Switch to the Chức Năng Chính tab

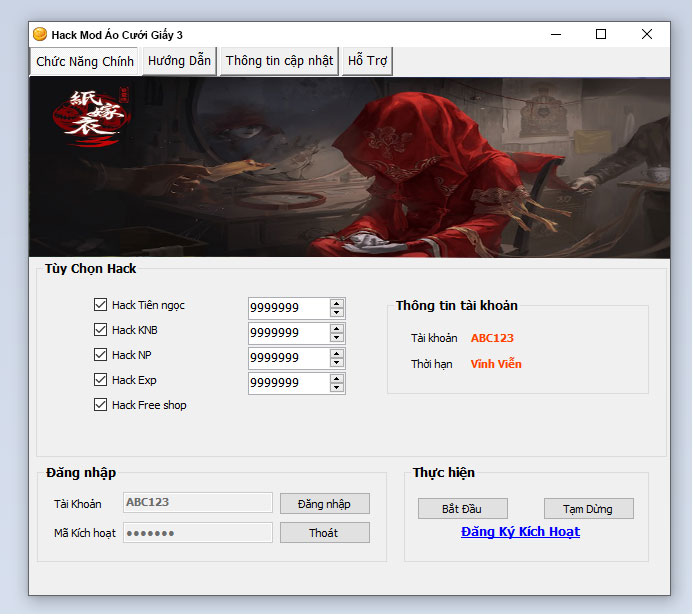pos(85,61)
